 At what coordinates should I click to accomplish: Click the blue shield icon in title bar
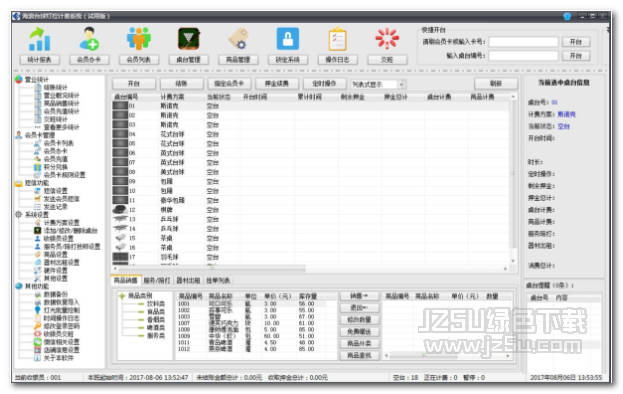(567, 16)
